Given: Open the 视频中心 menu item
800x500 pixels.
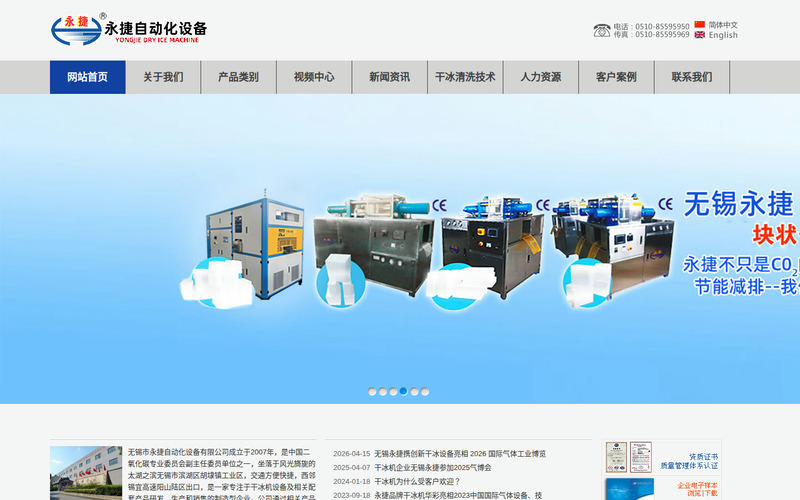Looking at the screenshot, I should click(314, 77).
